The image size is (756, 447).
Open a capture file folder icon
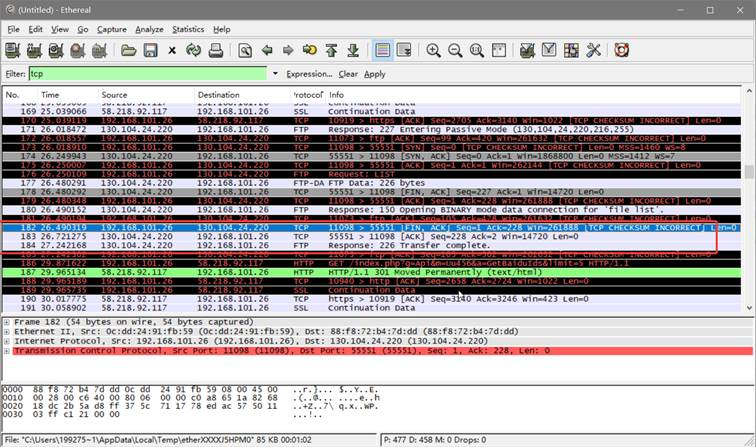(128, 50)
